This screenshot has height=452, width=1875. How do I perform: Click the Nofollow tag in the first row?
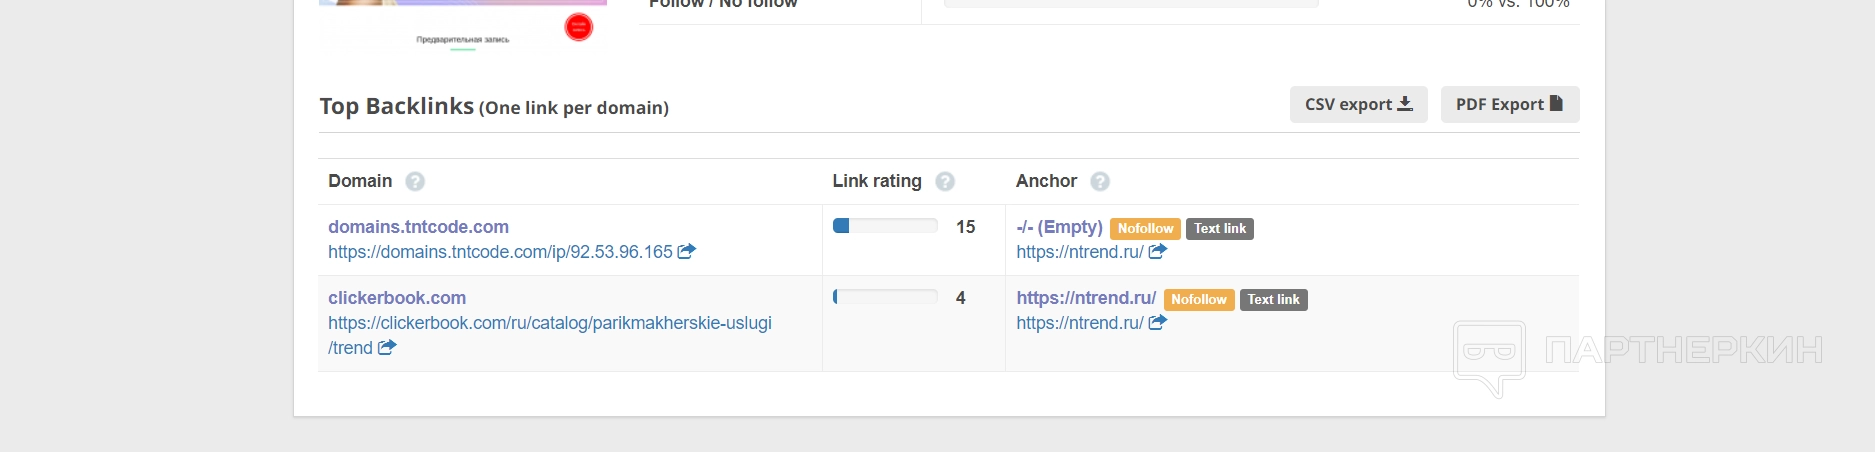click(x=1145, y=229)
